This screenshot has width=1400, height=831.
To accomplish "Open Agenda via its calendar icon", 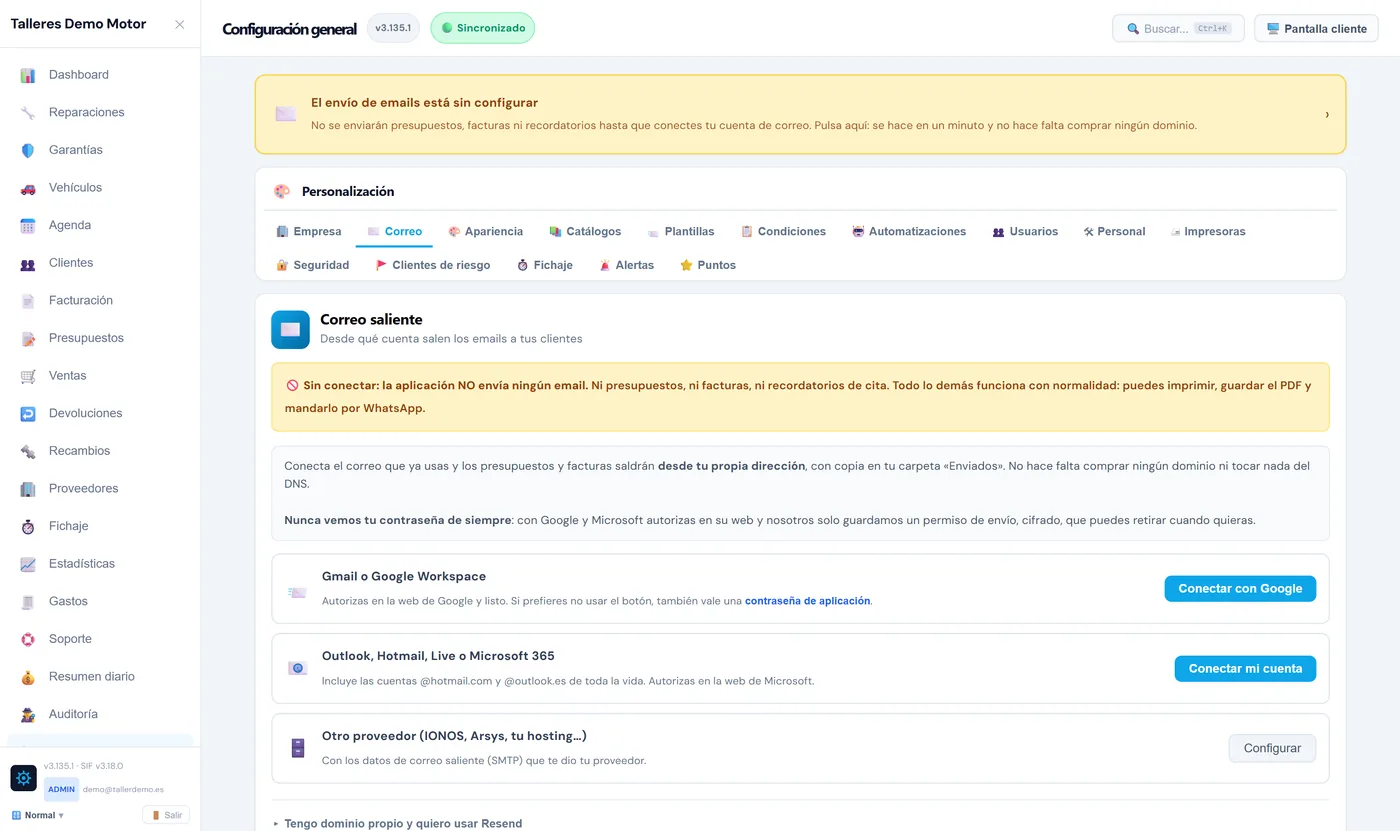I will pyautogui.click(x=28, y=226).
